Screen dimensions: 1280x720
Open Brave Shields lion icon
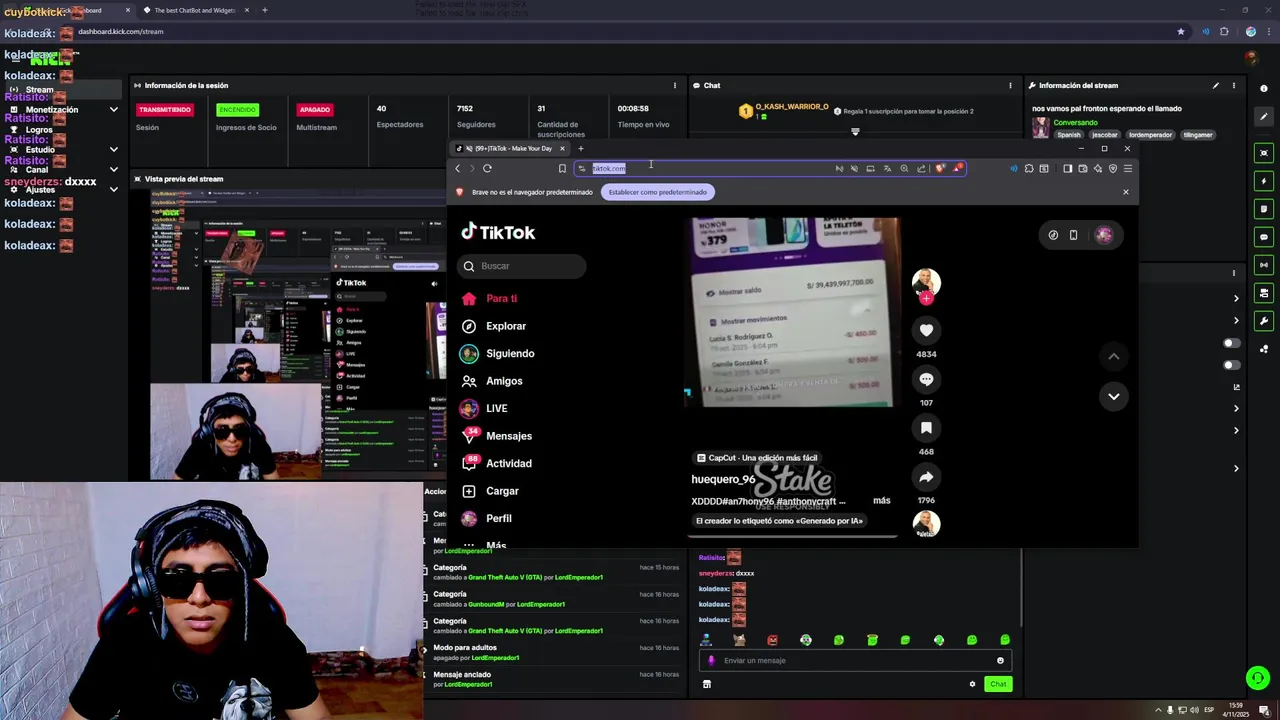coord(940,168)
